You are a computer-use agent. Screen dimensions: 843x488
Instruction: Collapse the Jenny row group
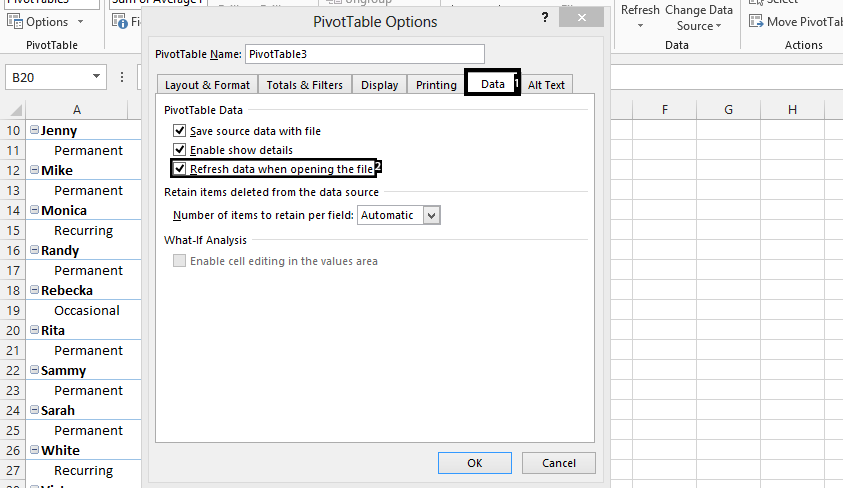pos(34,130)
